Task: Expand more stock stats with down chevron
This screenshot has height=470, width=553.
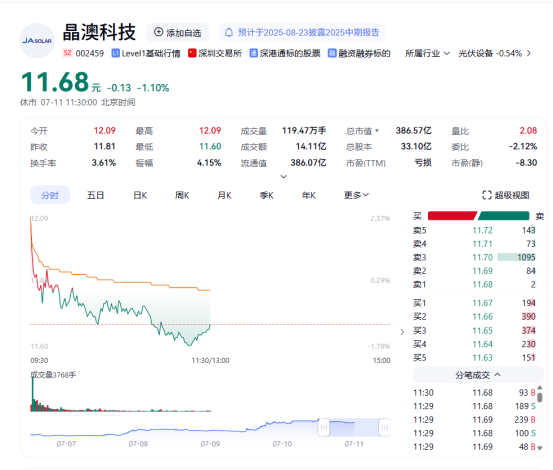Action: click(x=284, y=176)
